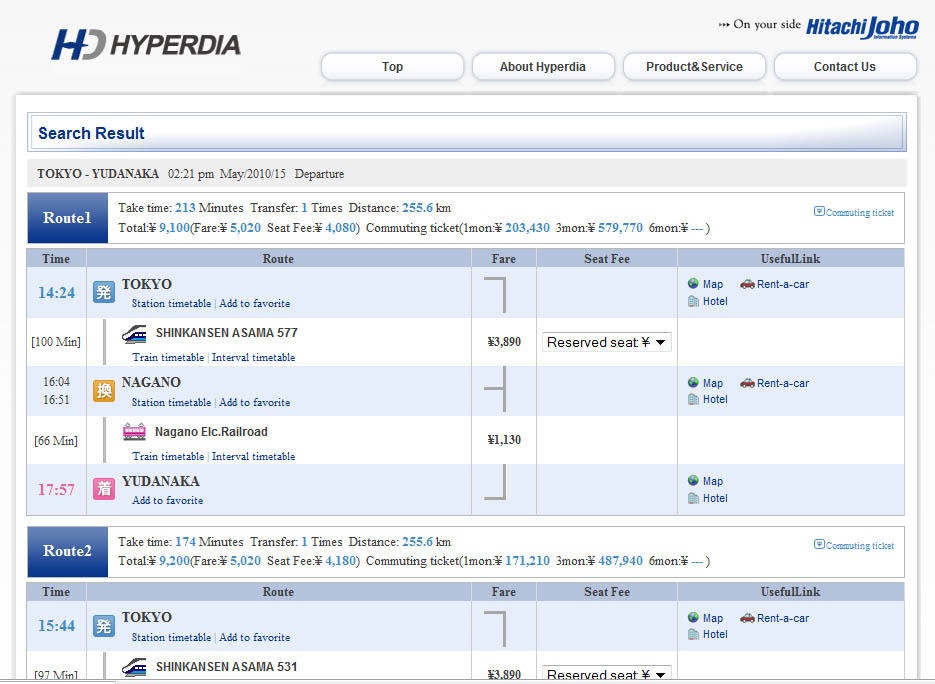Click the globe Map icon in the NAGANO row
The height and width of the screenshot is (684, 935).
point(693,383)
